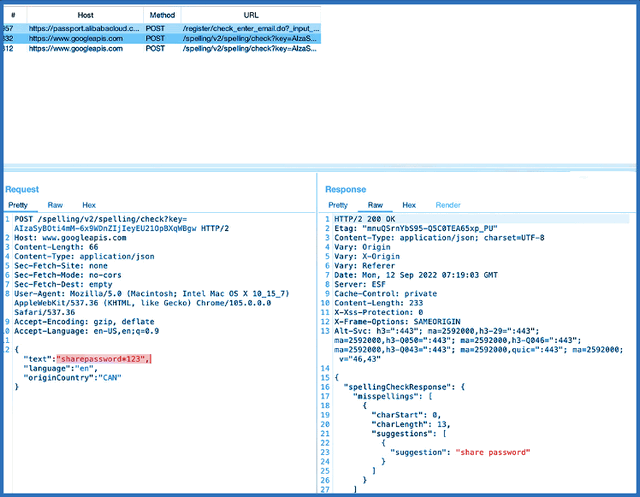The image size is (640, 497).
Task: Sort history by the Method column header
Action: [162, 15]
